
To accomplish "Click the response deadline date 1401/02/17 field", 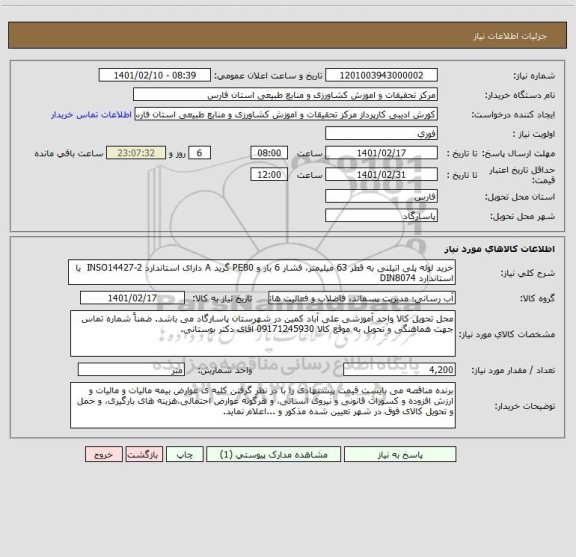I will coord(381,153).
